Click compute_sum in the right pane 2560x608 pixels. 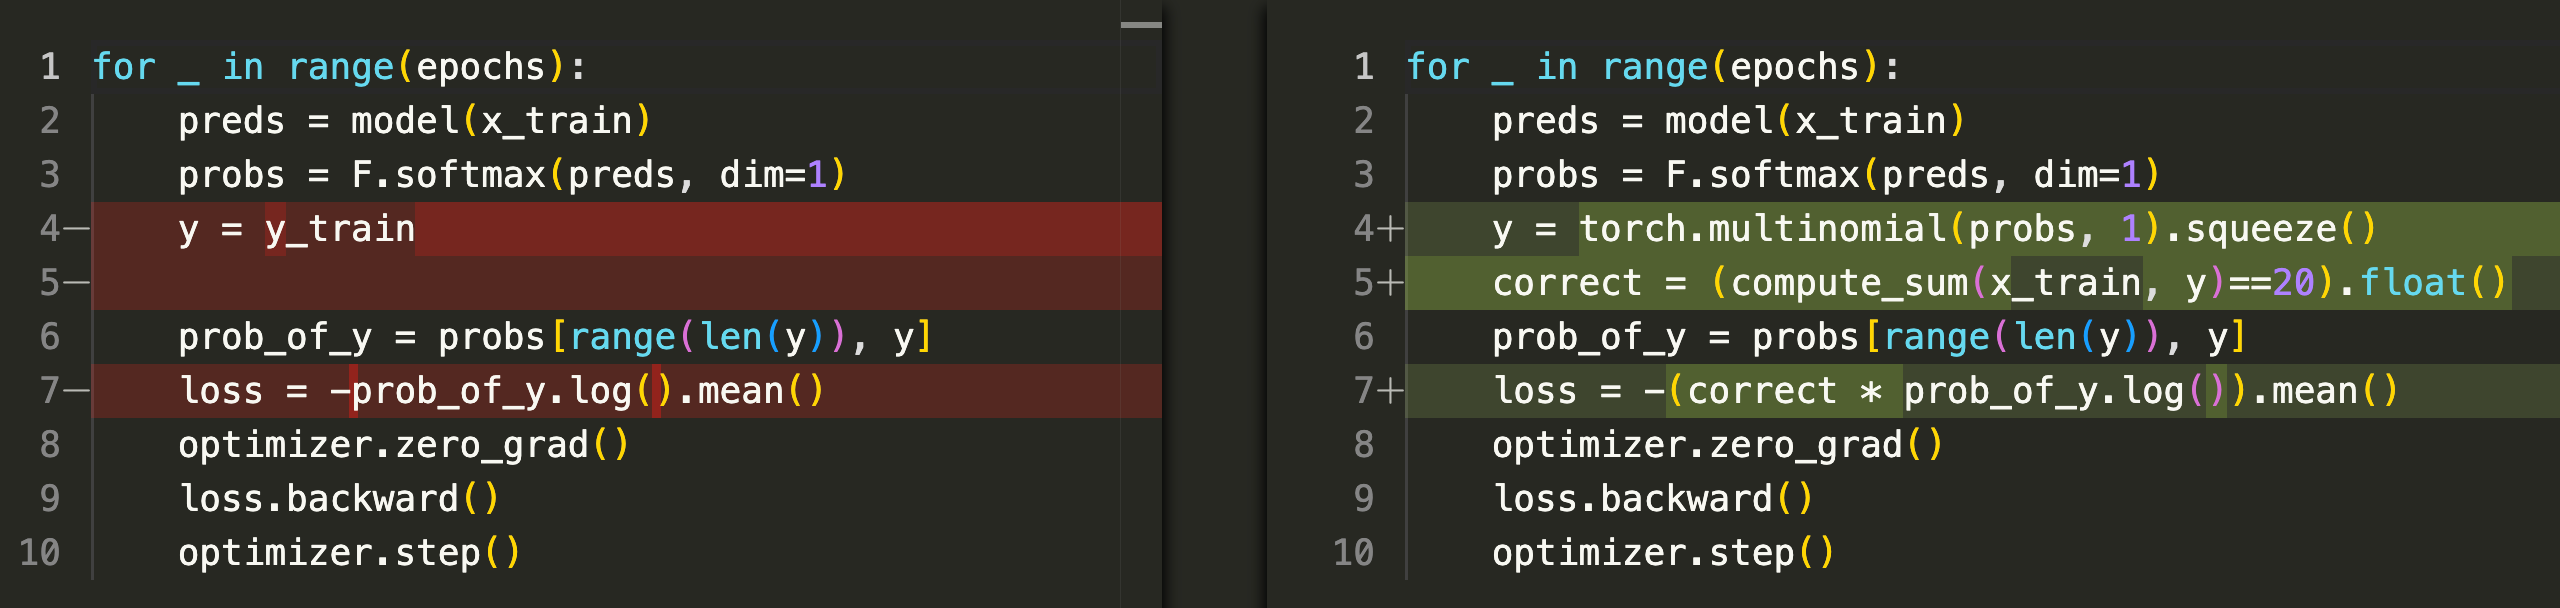click(x=1849, y=283)
